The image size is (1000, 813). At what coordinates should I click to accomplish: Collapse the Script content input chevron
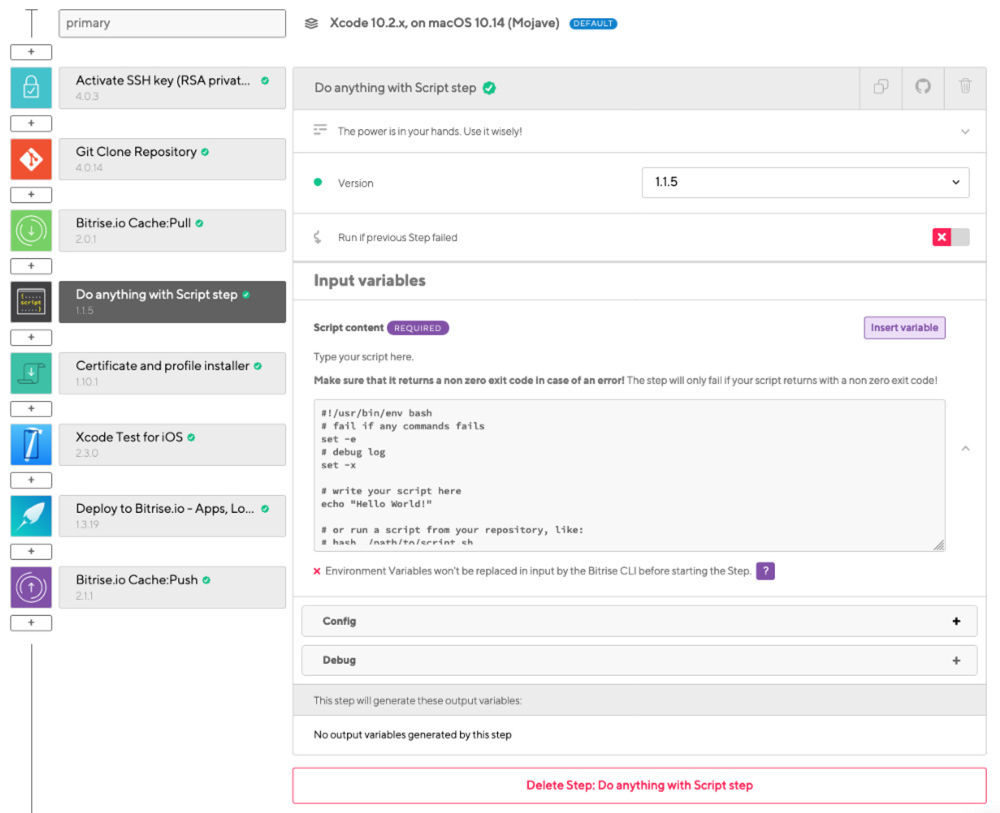pyautogui.click(x=966, y=449)
